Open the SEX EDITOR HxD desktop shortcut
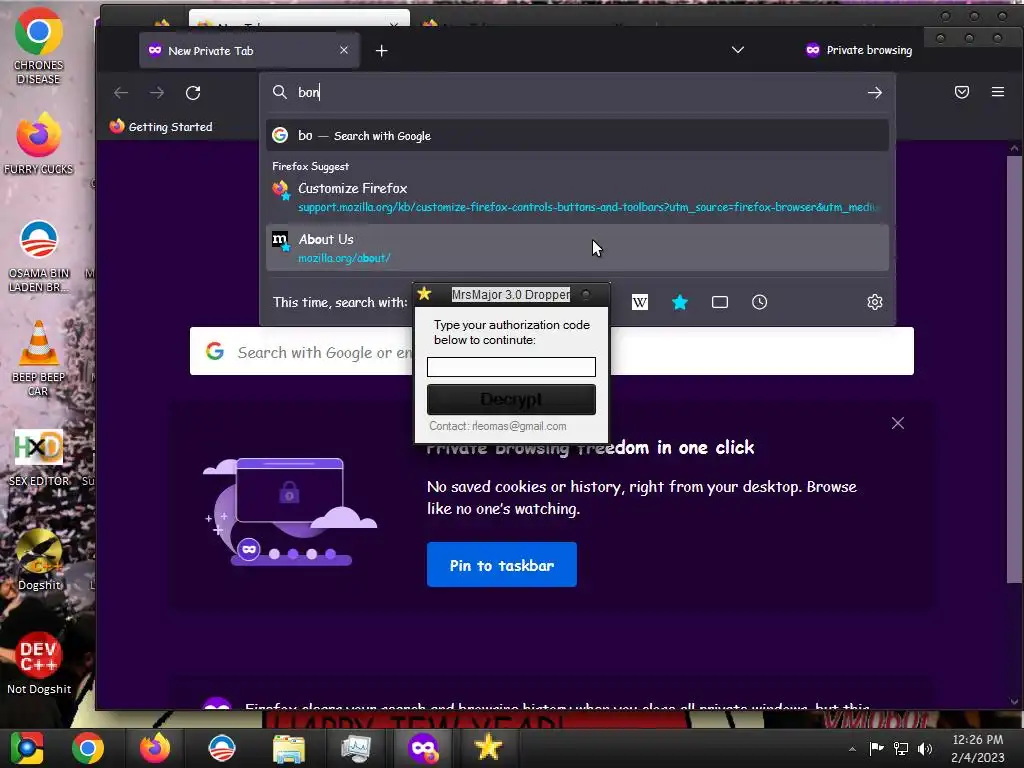The image size is (1024, 768). 39,457
